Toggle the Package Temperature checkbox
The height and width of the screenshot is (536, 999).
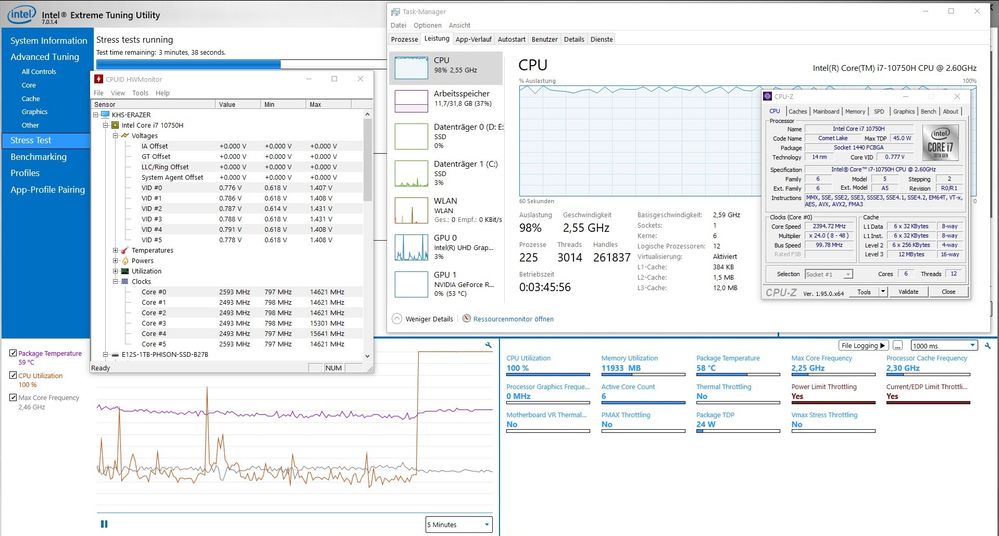pyautogui.click(x=12, y=353)
